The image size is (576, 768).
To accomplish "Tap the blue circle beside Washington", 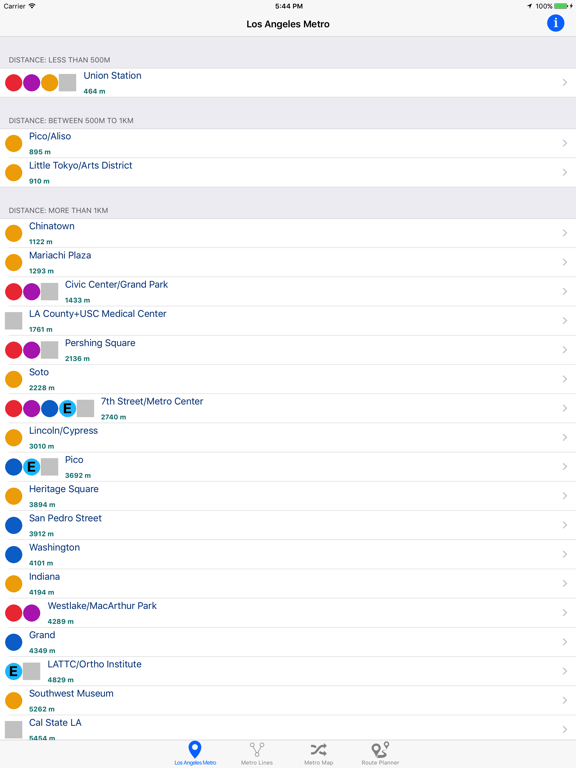I will pos(14,554).
